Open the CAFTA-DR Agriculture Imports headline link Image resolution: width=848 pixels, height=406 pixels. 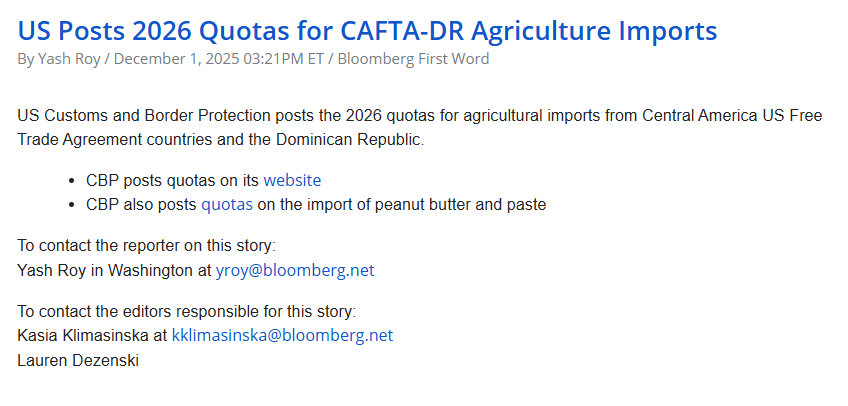click(x=367, y=30)
